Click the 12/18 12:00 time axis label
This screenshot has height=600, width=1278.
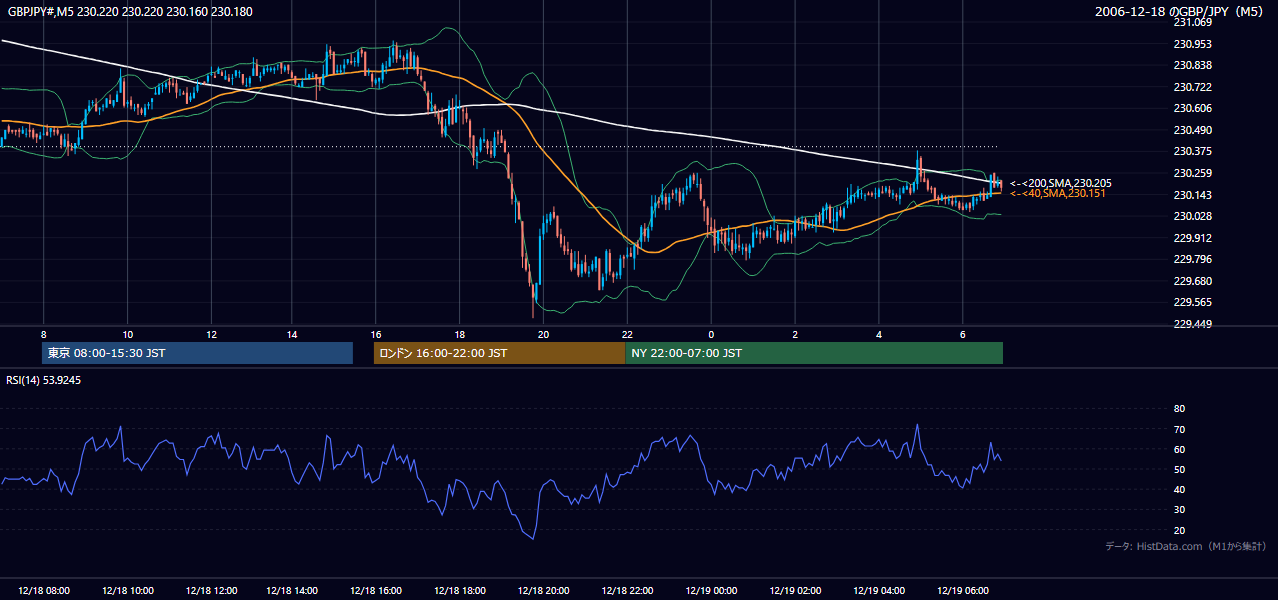(210, 591)
